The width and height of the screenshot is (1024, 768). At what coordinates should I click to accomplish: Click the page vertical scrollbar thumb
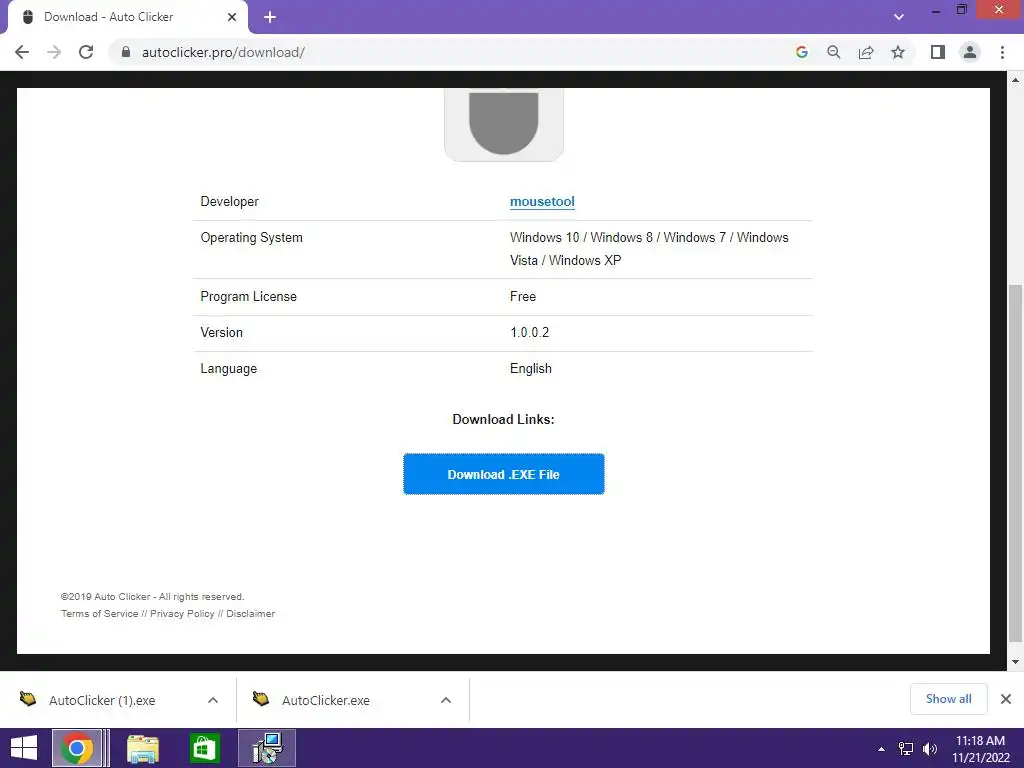1016,463
